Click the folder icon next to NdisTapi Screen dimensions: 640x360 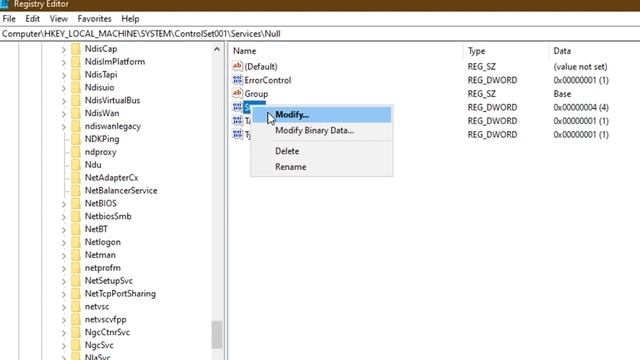click(76, 75)
